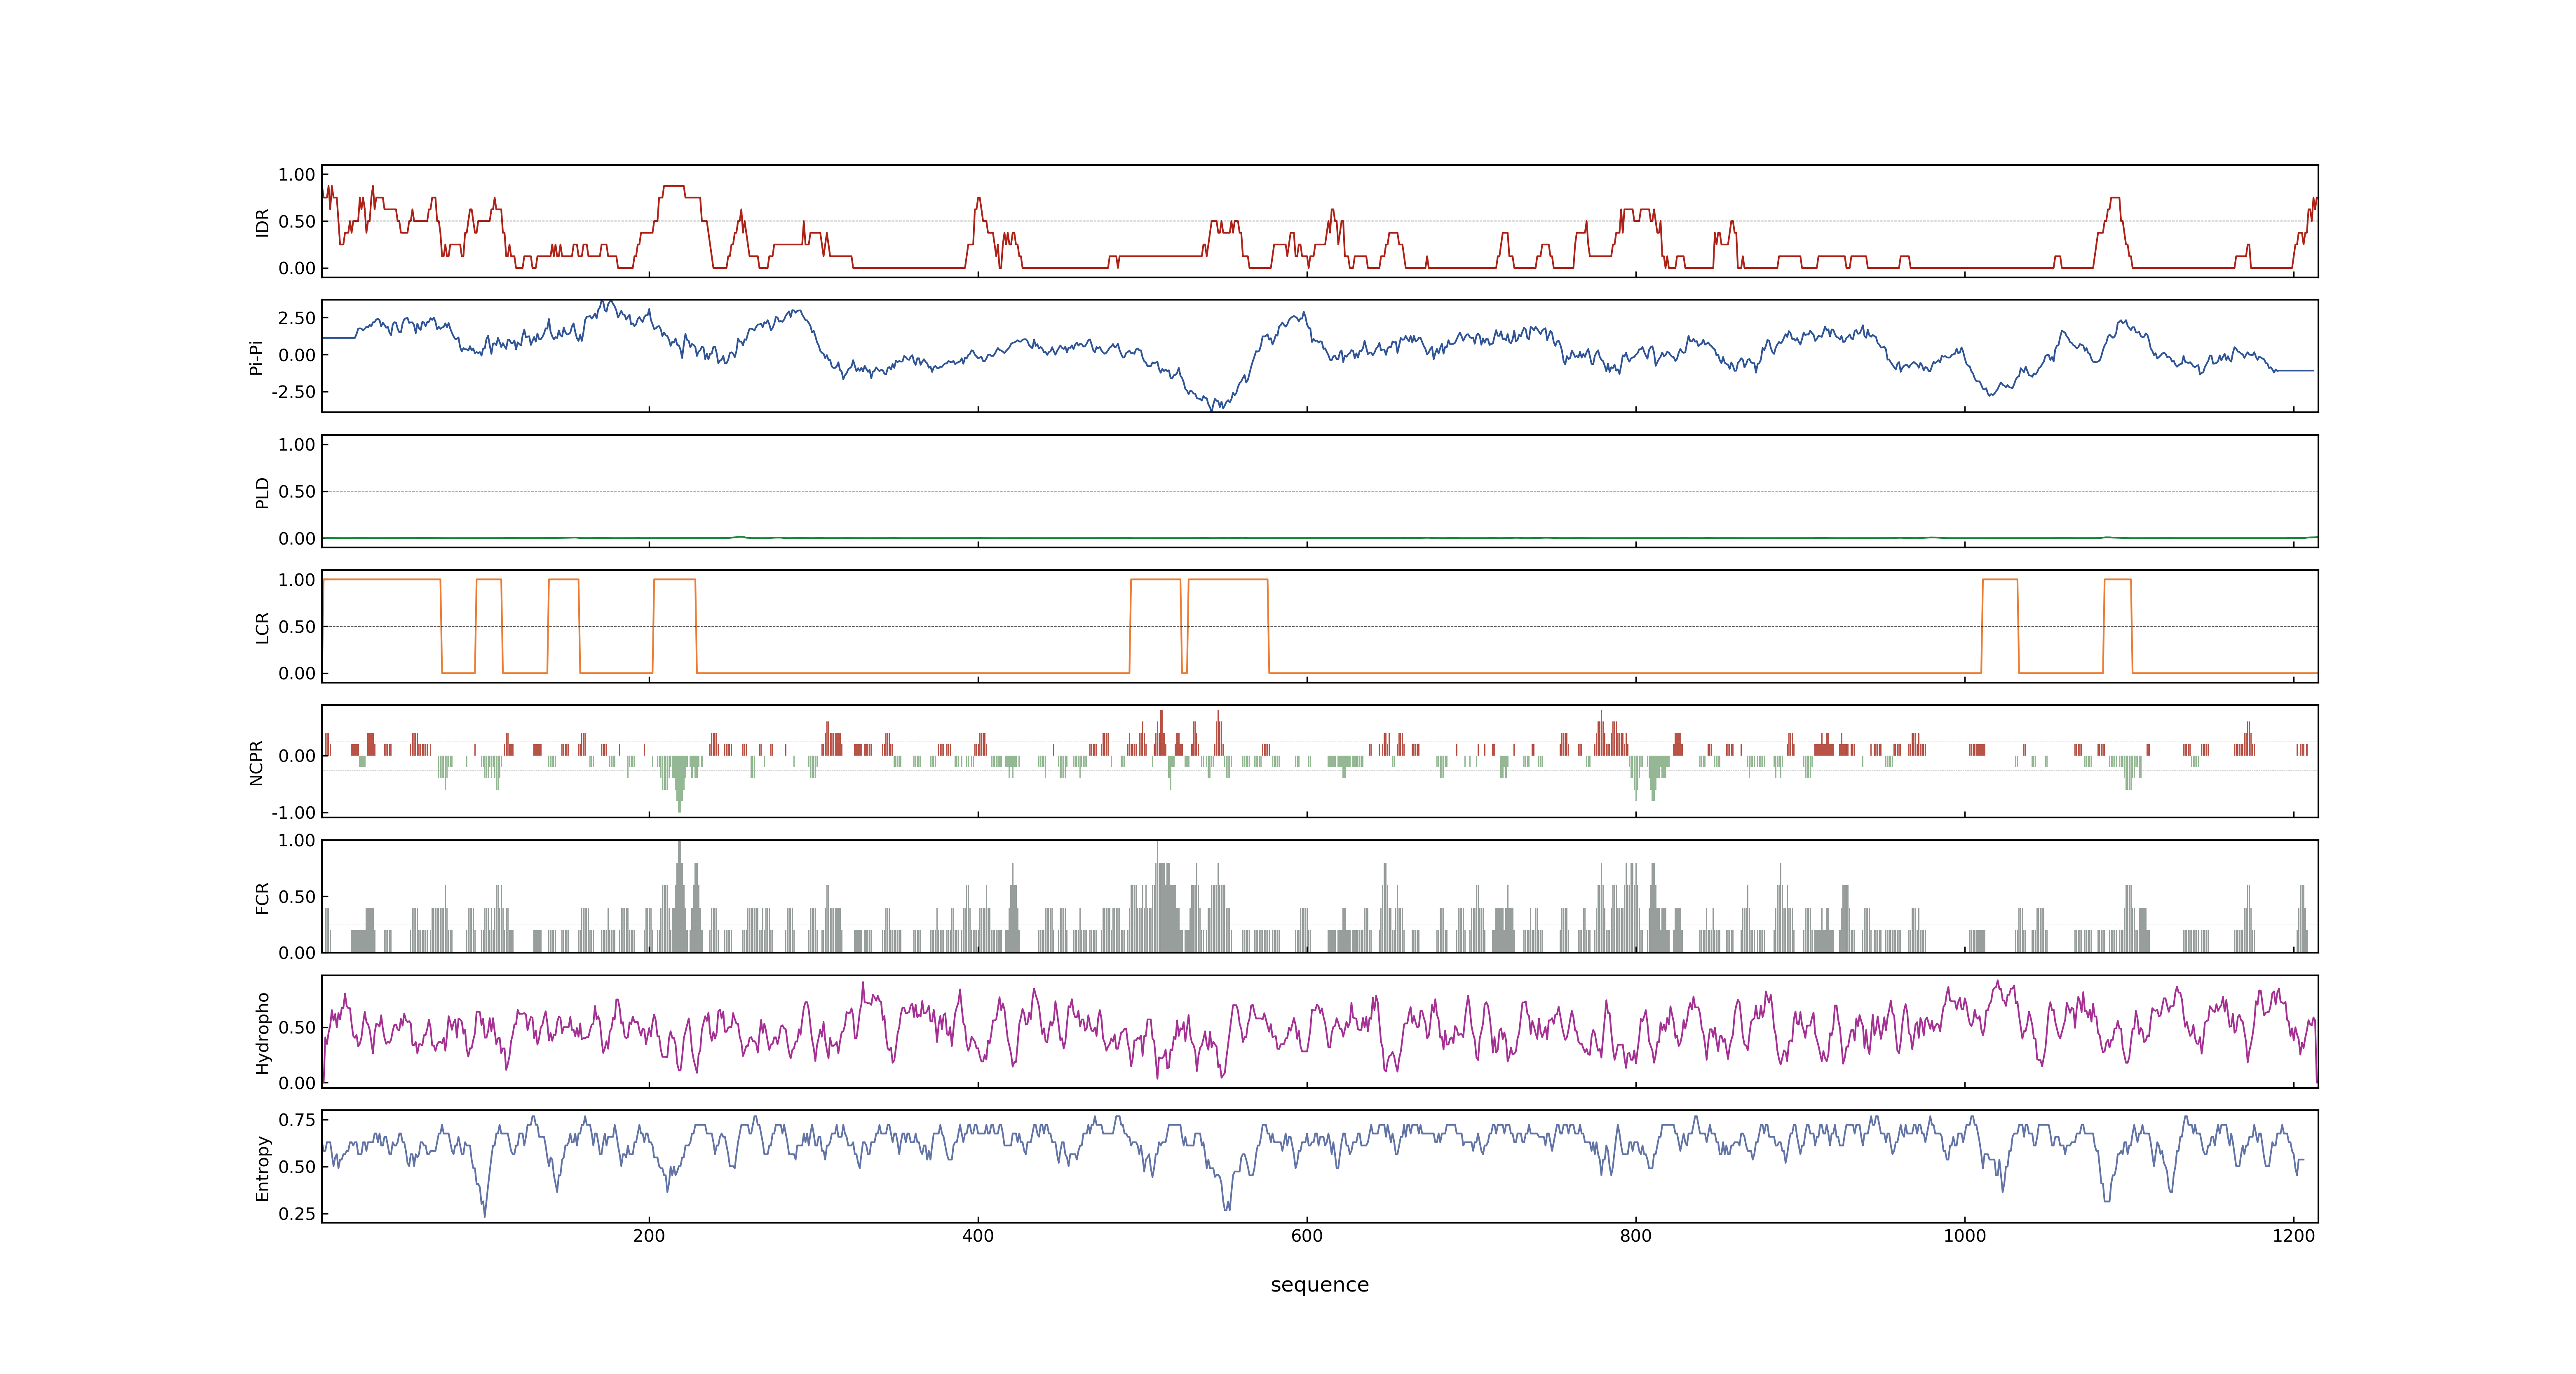Screen dimensions: 2576x1374
Task: Select the 1.00 tick of LCR panel
Action: coord(297,580)
